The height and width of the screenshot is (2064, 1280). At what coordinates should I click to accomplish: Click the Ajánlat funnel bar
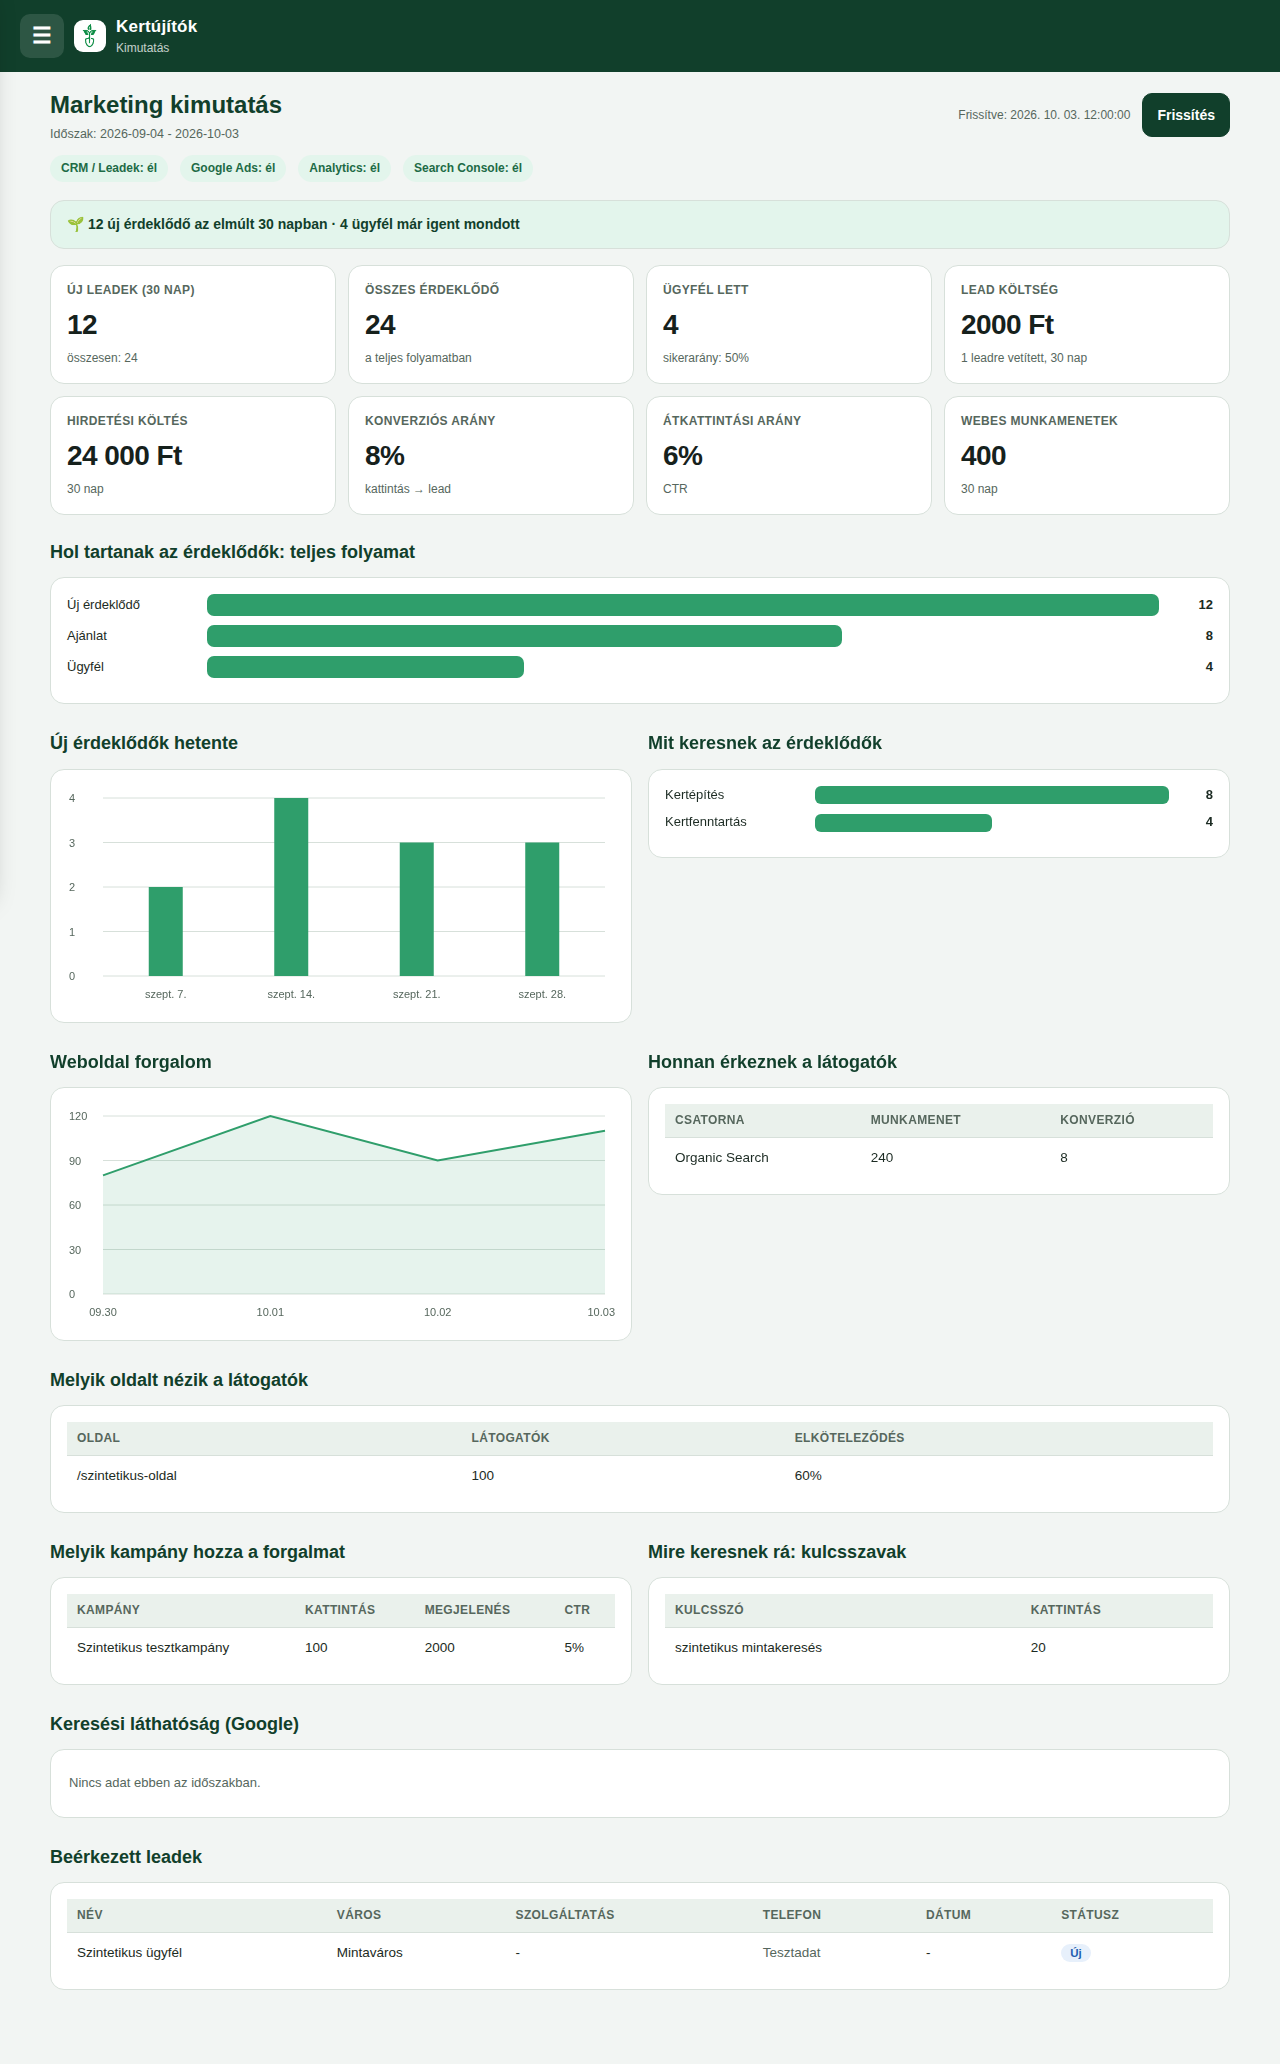point(524,636)
